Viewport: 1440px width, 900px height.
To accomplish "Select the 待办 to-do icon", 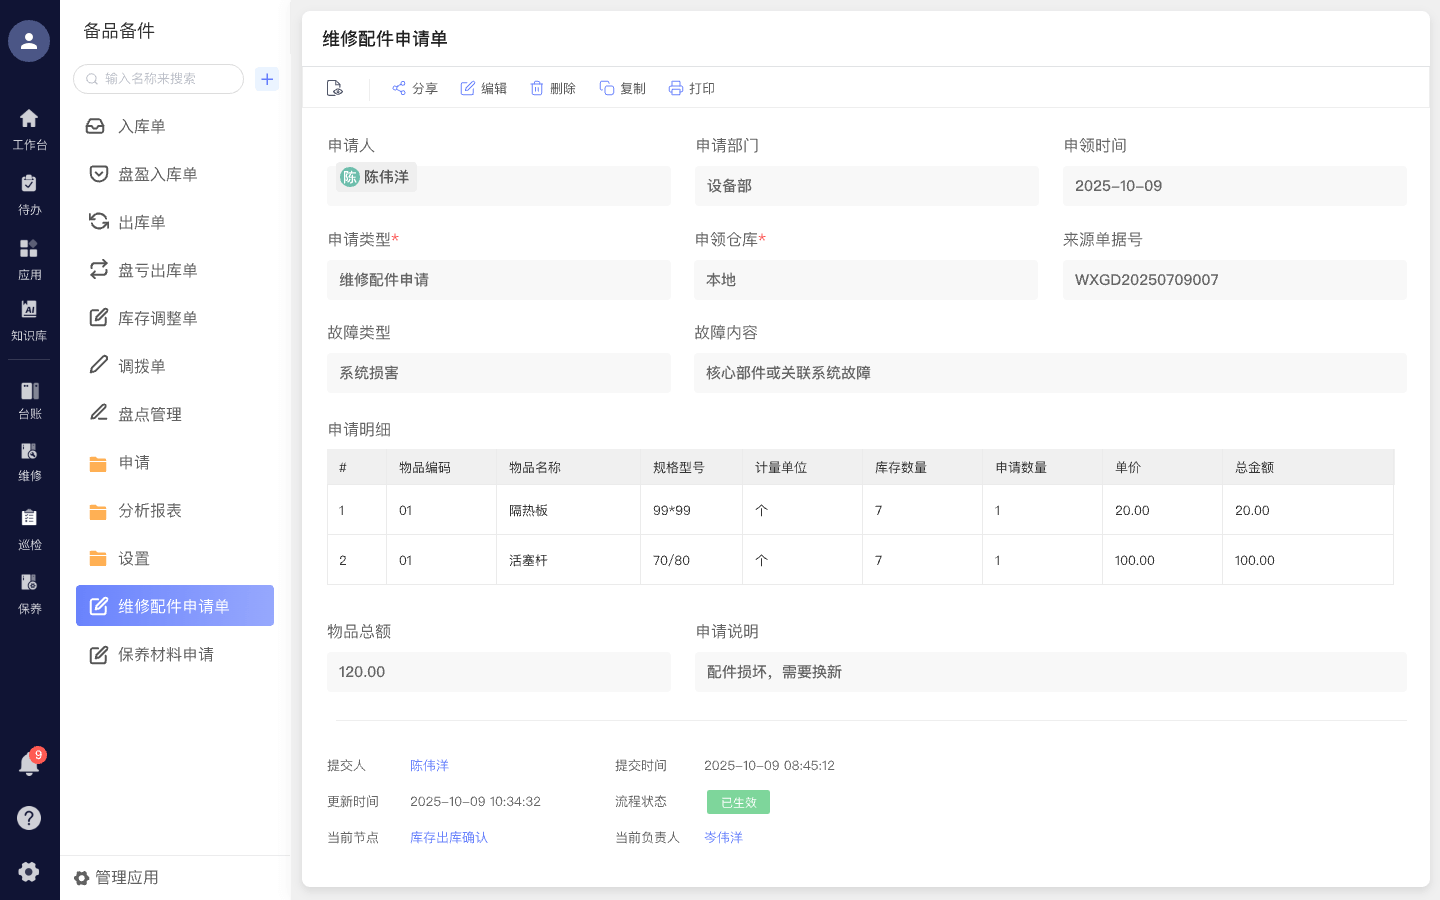I will (x=29, y=192).
